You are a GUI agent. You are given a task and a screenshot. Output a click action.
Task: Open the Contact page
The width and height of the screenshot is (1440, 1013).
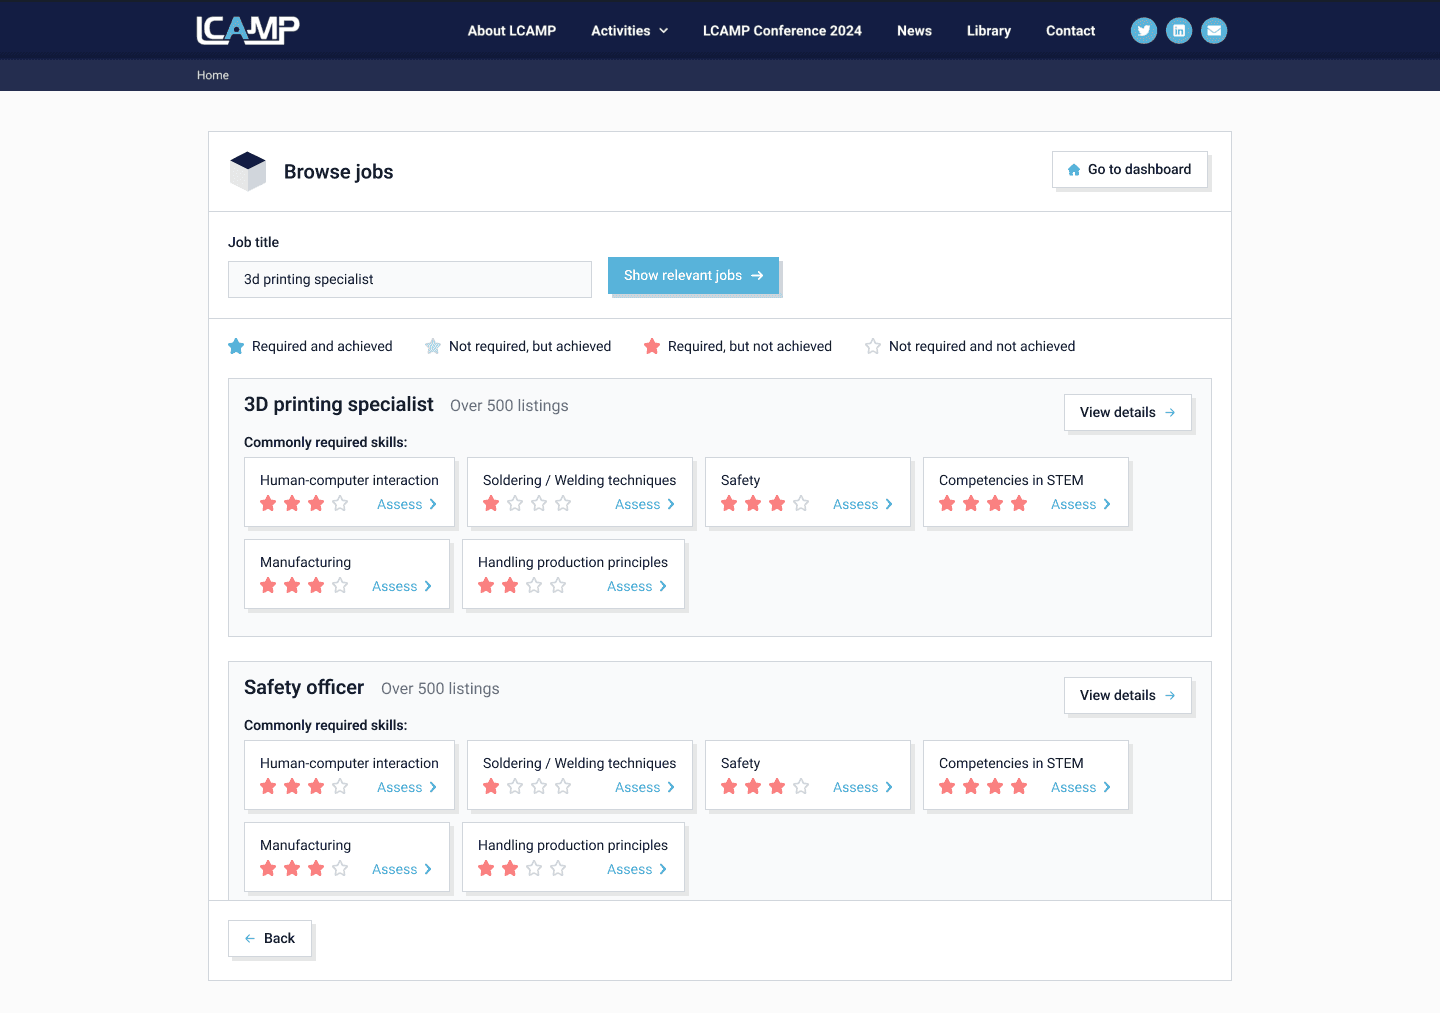click(1070, 31)
